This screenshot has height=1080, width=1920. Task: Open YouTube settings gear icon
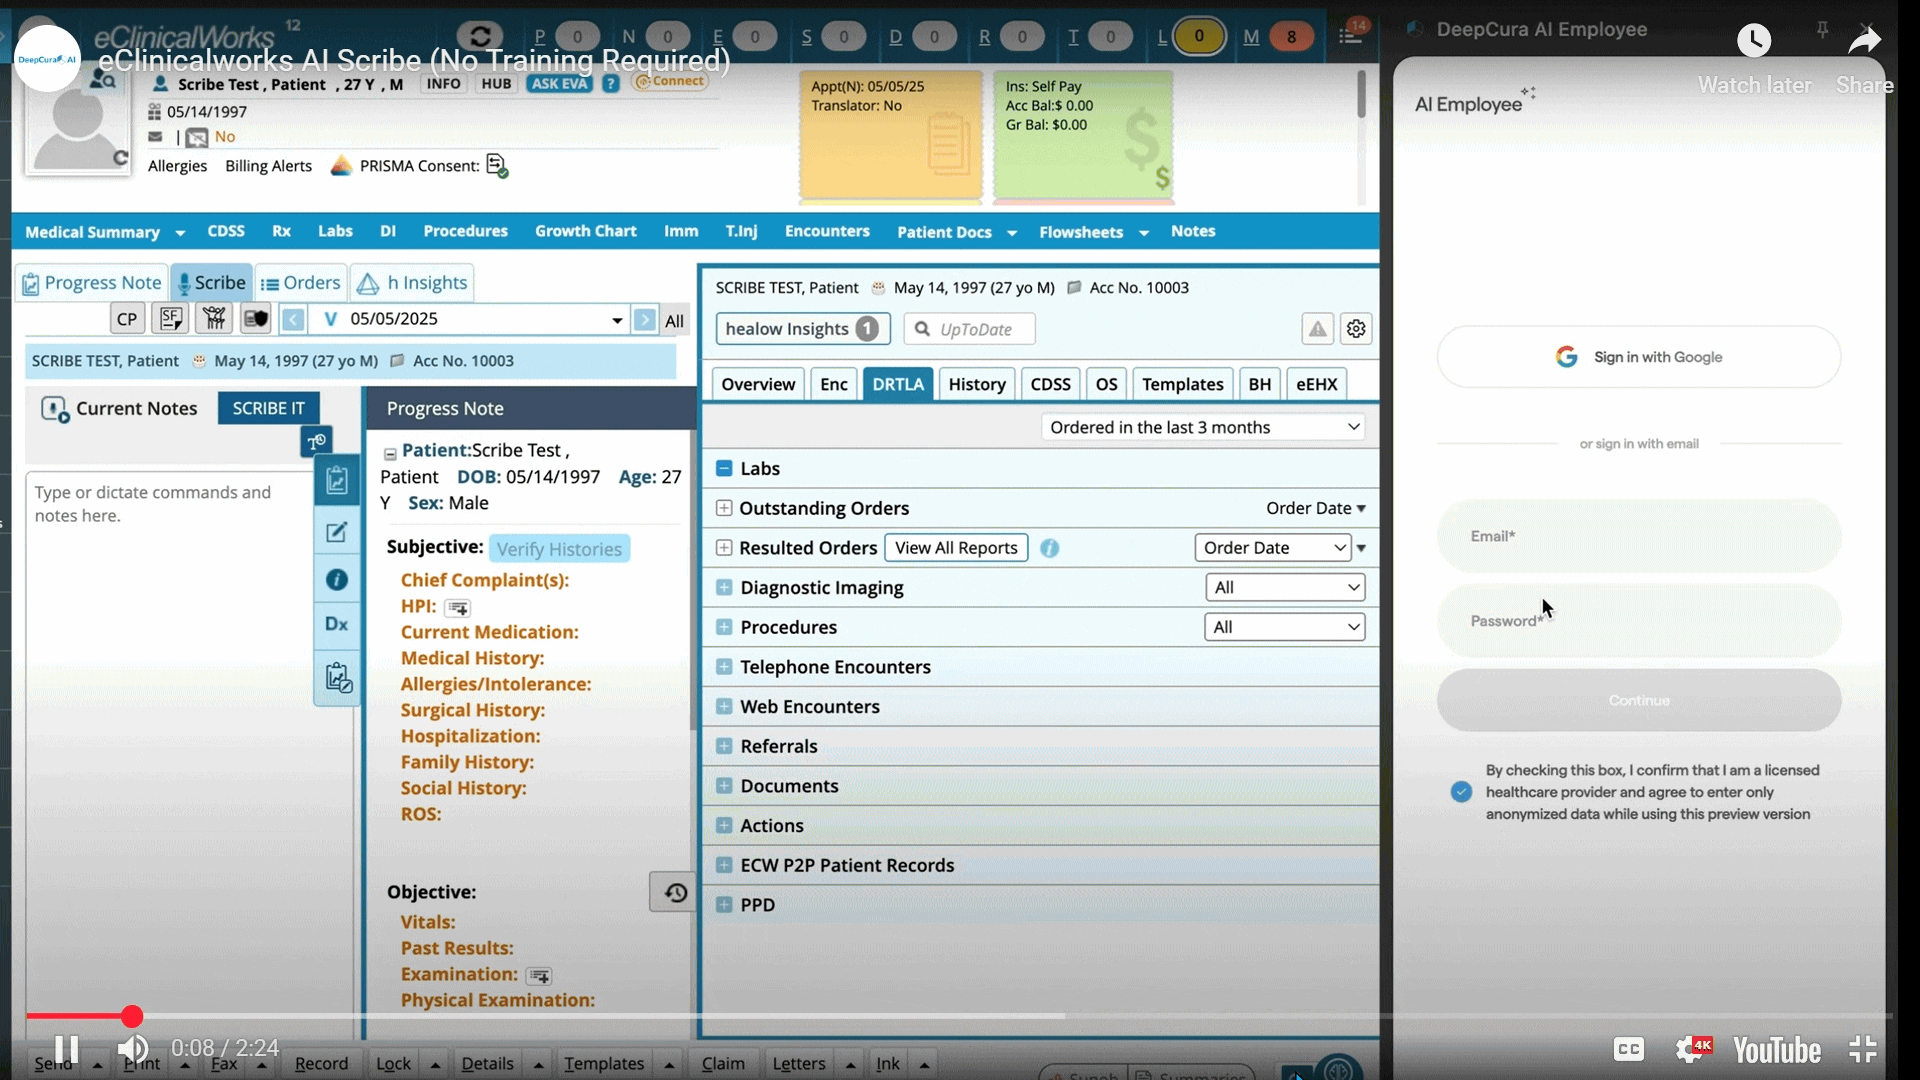[1692, 1049]
